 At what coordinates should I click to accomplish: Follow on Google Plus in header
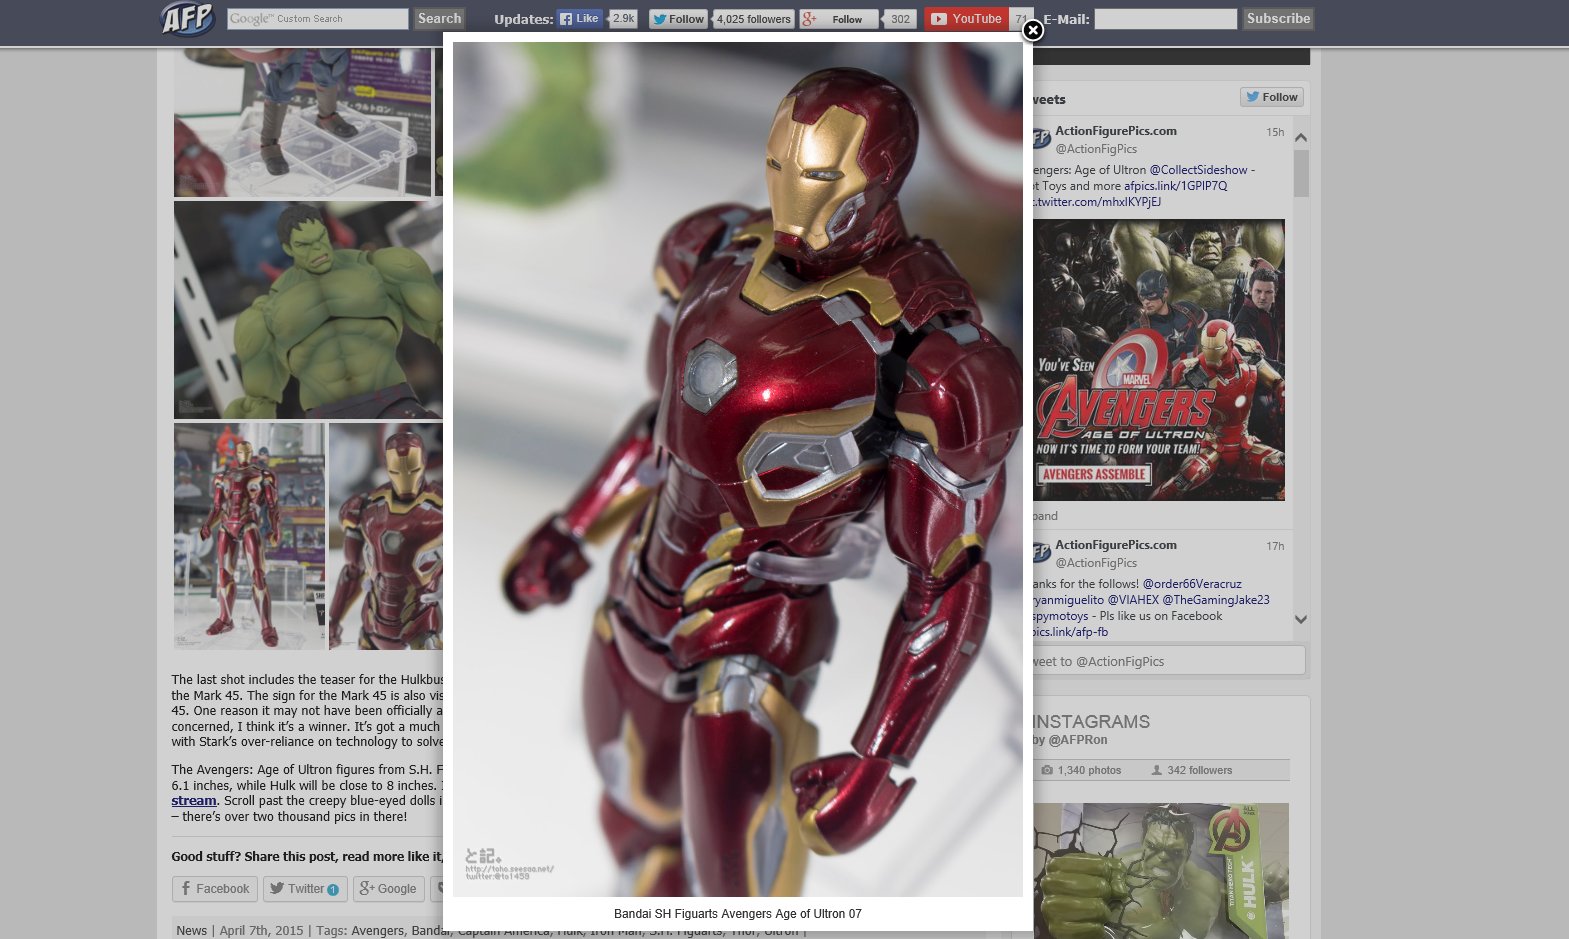838,19
